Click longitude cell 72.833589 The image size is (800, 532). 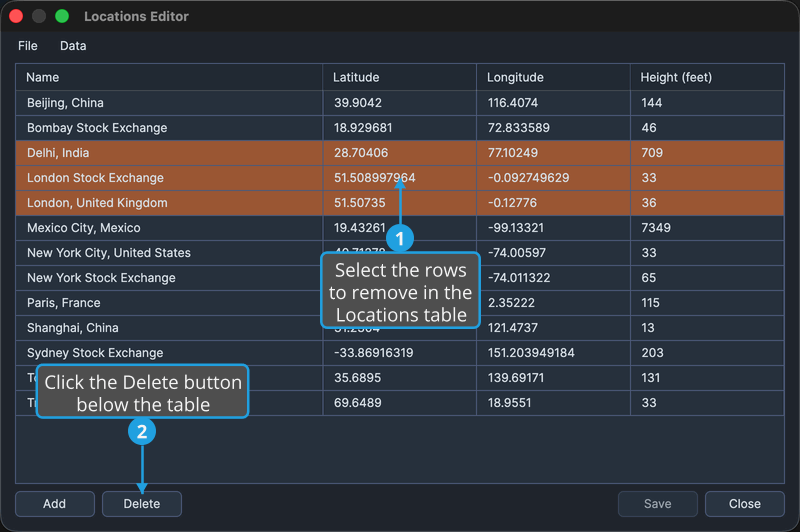(553, 128)
